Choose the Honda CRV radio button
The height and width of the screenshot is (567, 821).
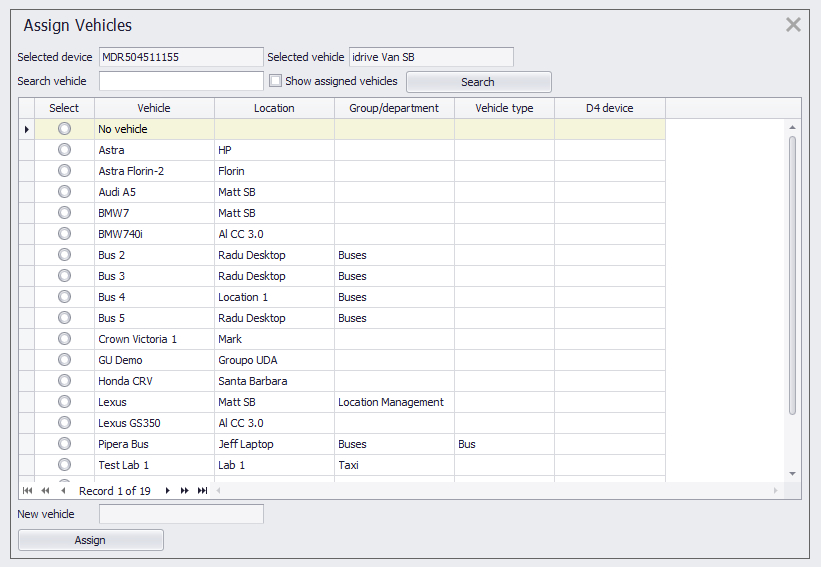coord(65,381)
